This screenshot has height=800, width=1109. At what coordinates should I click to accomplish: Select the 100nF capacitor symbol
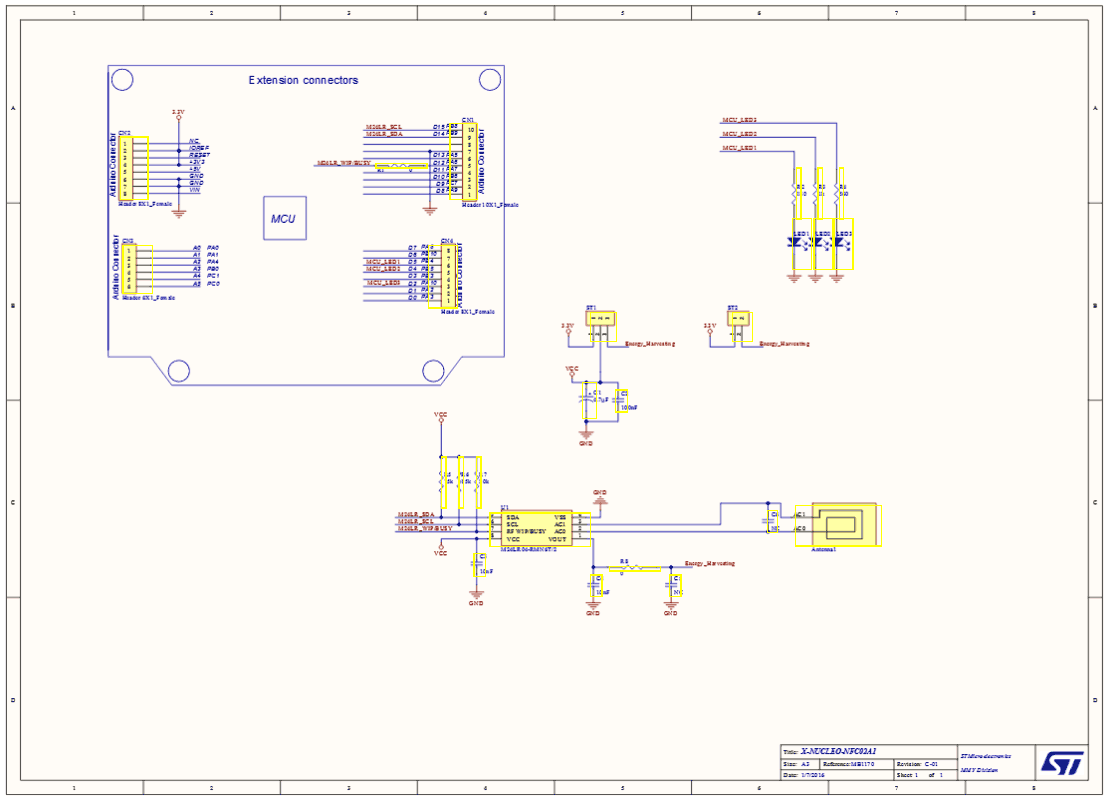622,401
